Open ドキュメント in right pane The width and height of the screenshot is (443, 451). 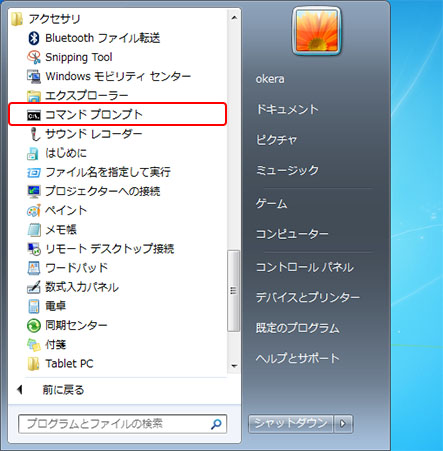(287, 109)
